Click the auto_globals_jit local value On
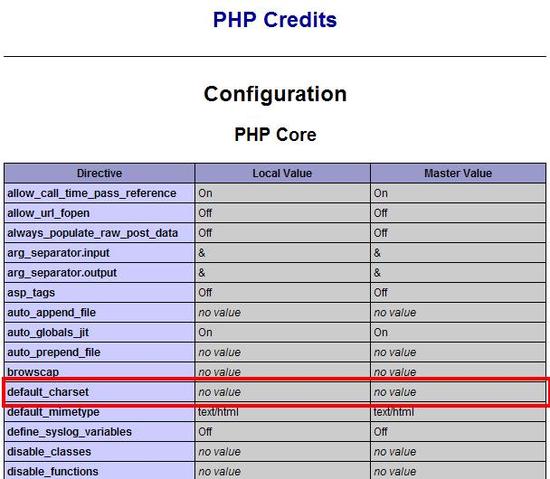 [x=205, y=332]
